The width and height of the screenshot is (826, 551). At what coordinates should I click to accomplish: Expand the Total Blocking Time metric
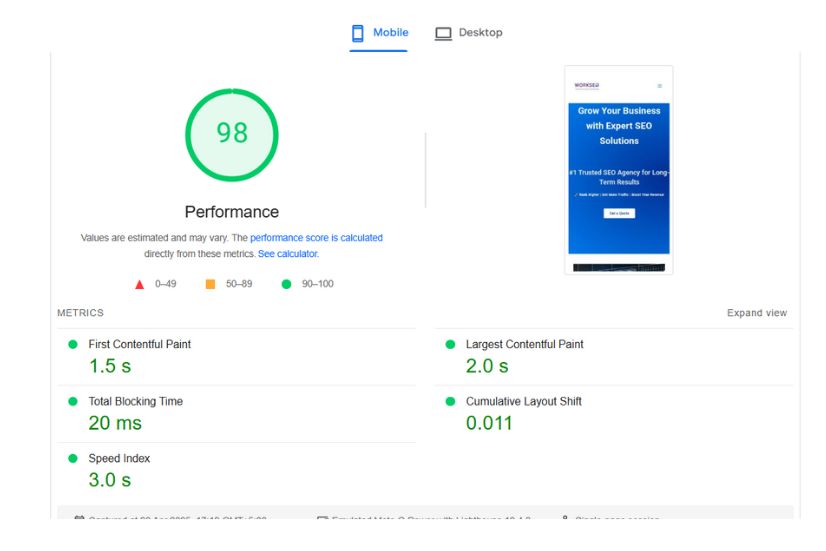pos(135,401)
